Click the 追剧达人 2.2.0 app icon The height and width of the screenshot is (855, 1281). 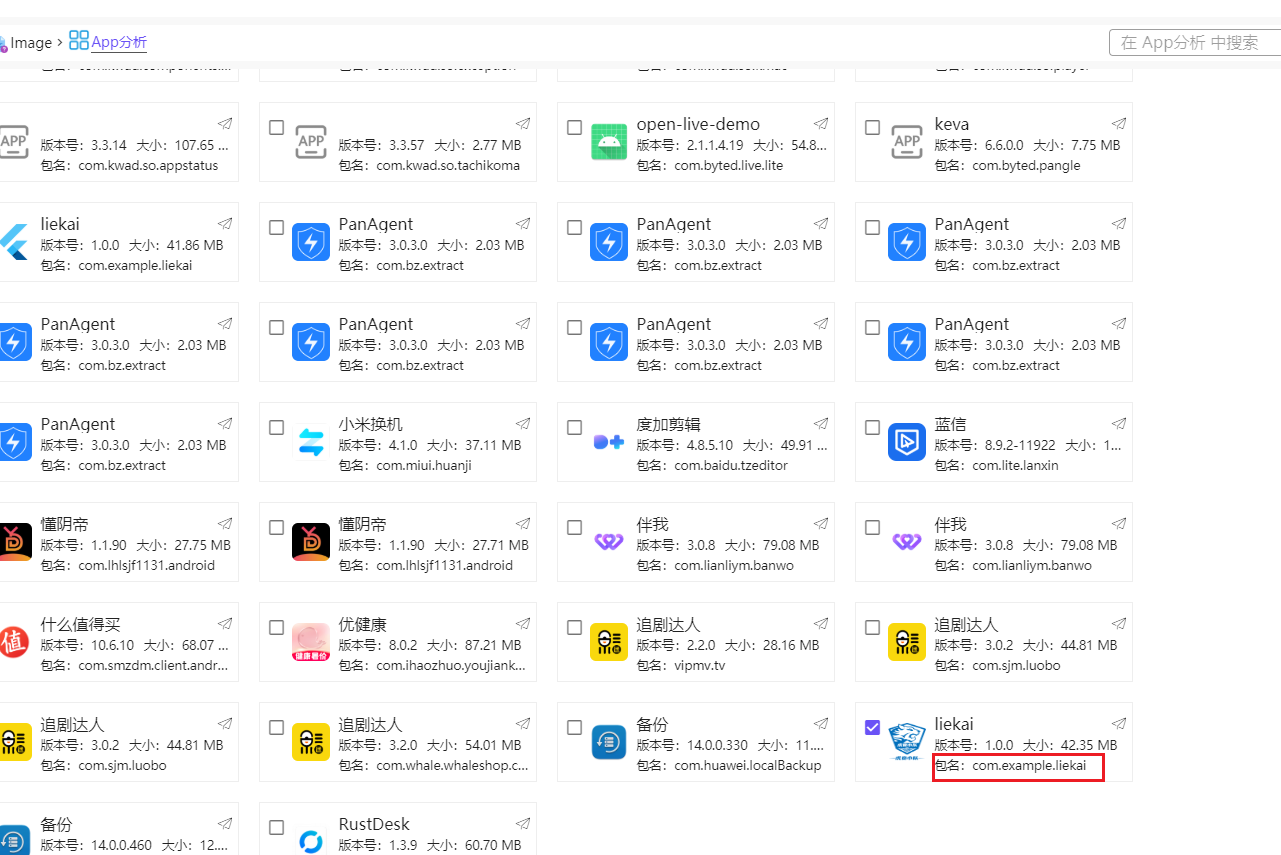609,642
